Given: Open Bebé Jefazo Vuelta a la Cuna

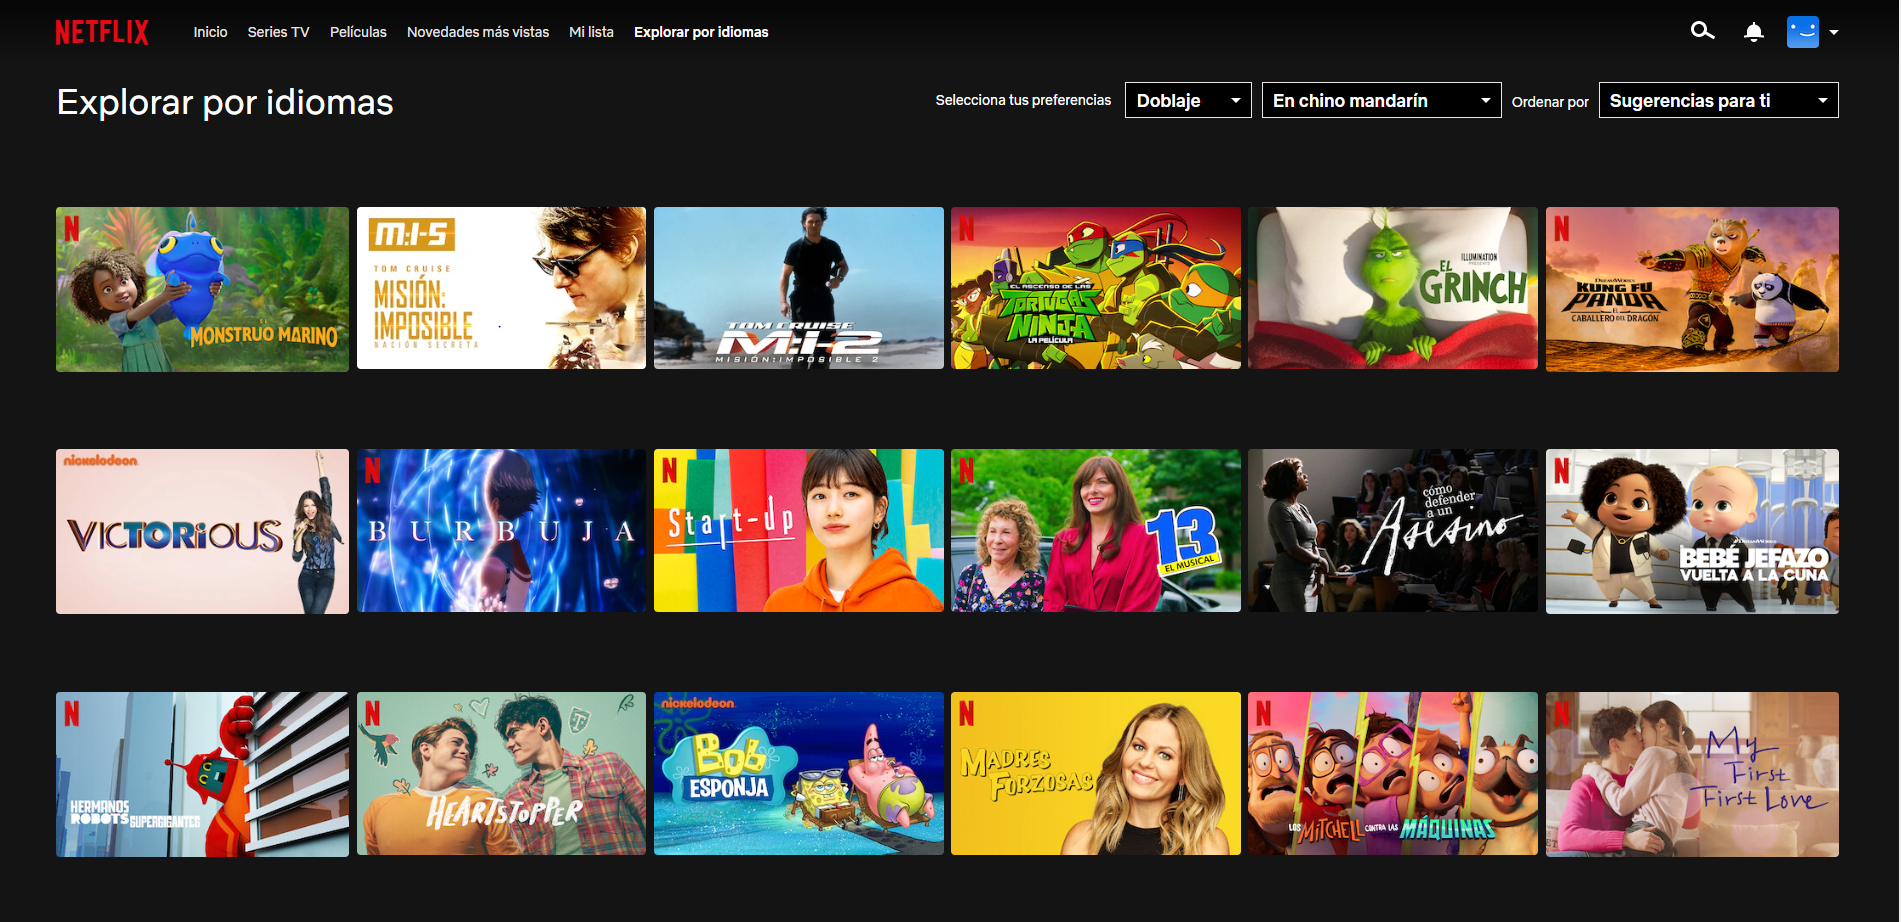Looking at the screenshot, I should (x=1692, y=531).
